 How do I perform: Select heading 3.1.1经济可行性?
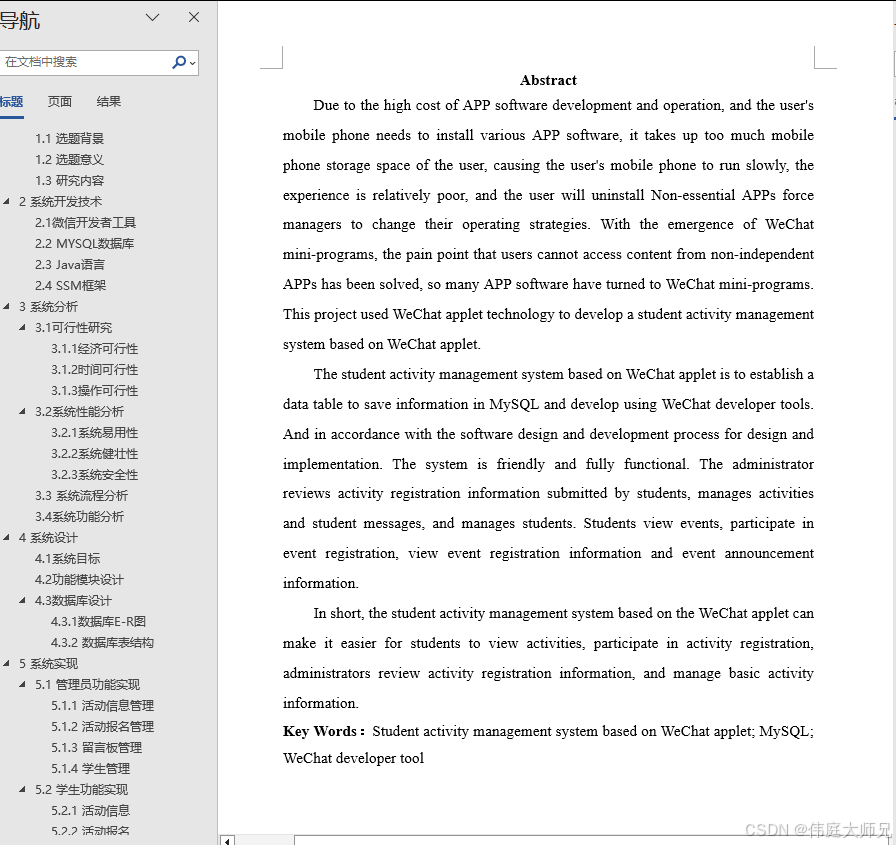click(x=94, y=349)
